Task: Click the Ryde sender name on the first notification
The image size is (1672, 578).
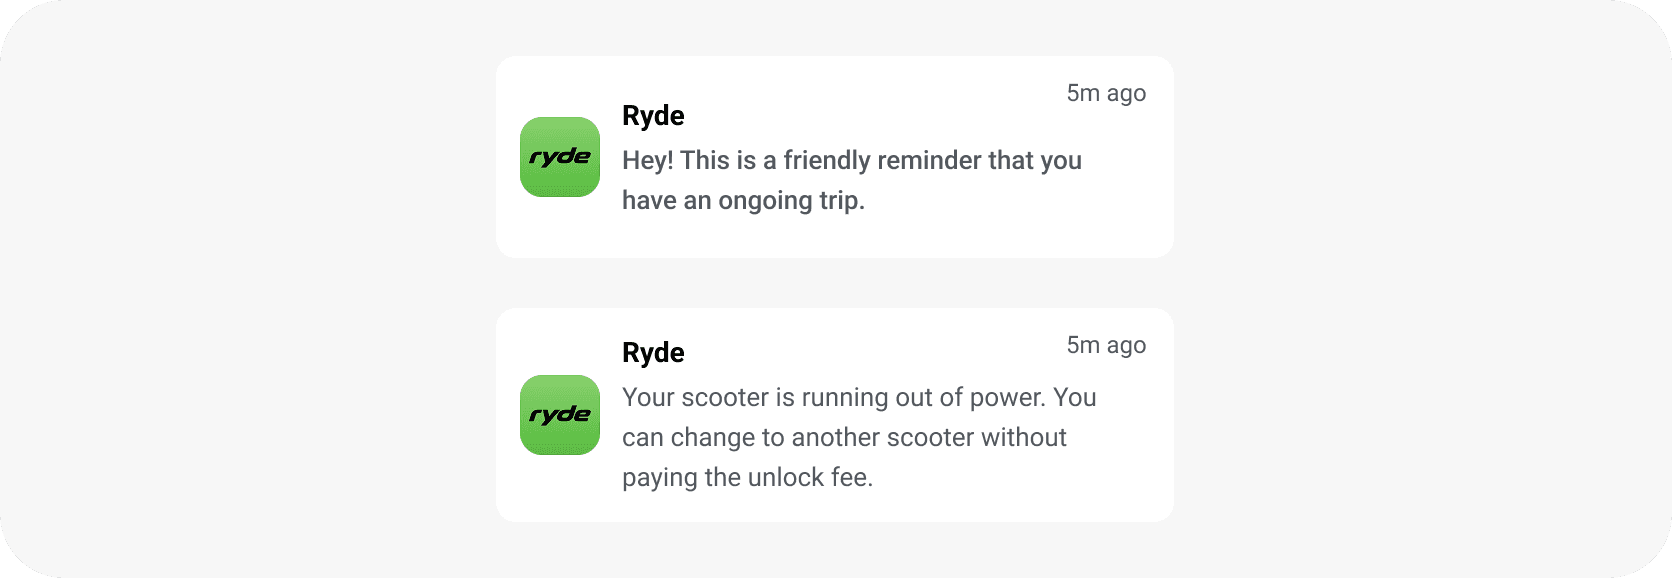Action: 652,116
